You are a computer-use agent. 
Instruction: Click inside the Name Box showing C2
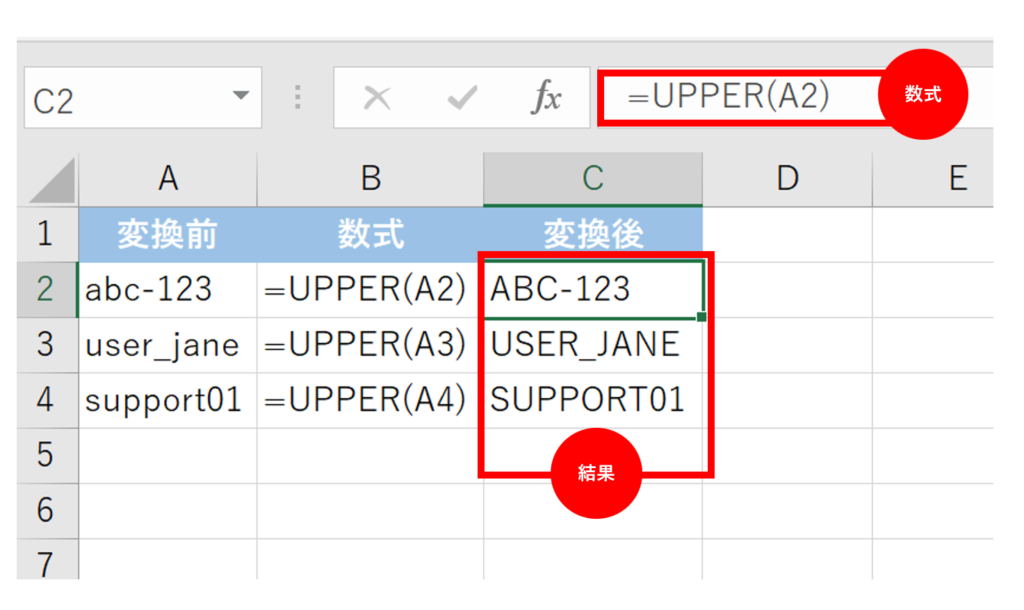pyautogui.click(x=120, y=99)
